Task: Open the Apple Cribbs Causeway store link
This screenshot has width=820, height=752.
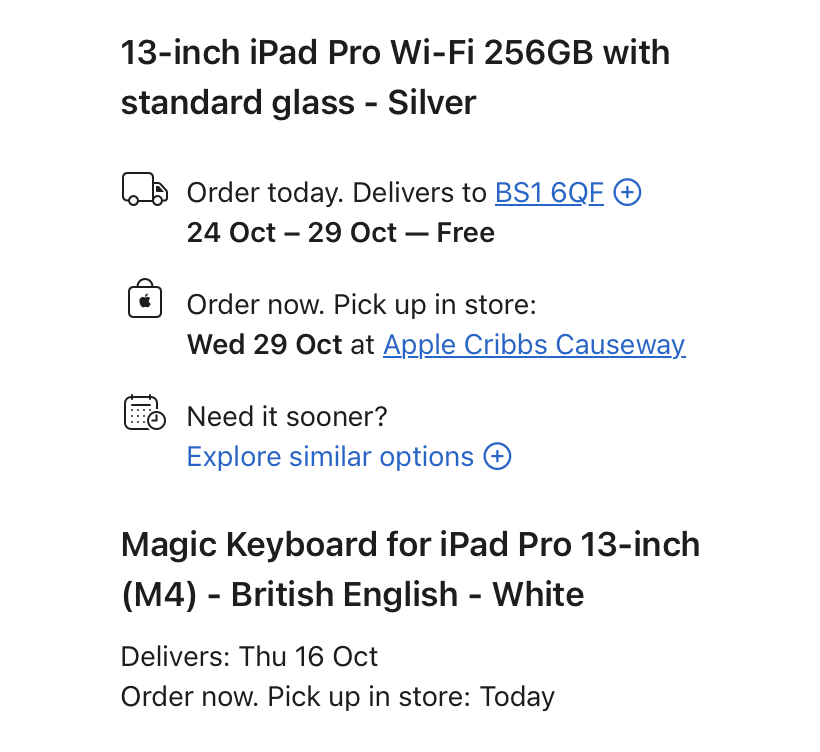Action: [534, 345]
